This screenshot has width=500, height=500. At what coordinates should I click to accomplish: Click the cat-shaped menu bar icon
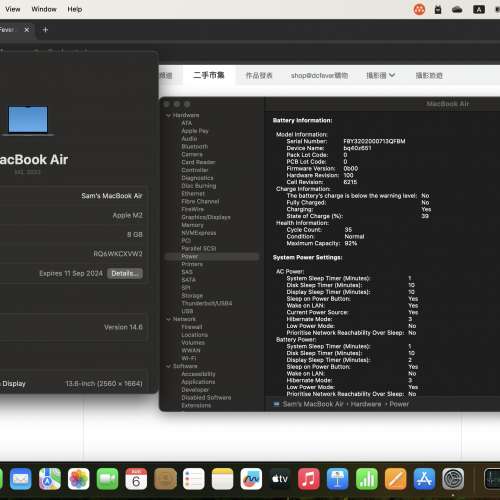coord(438,9)
